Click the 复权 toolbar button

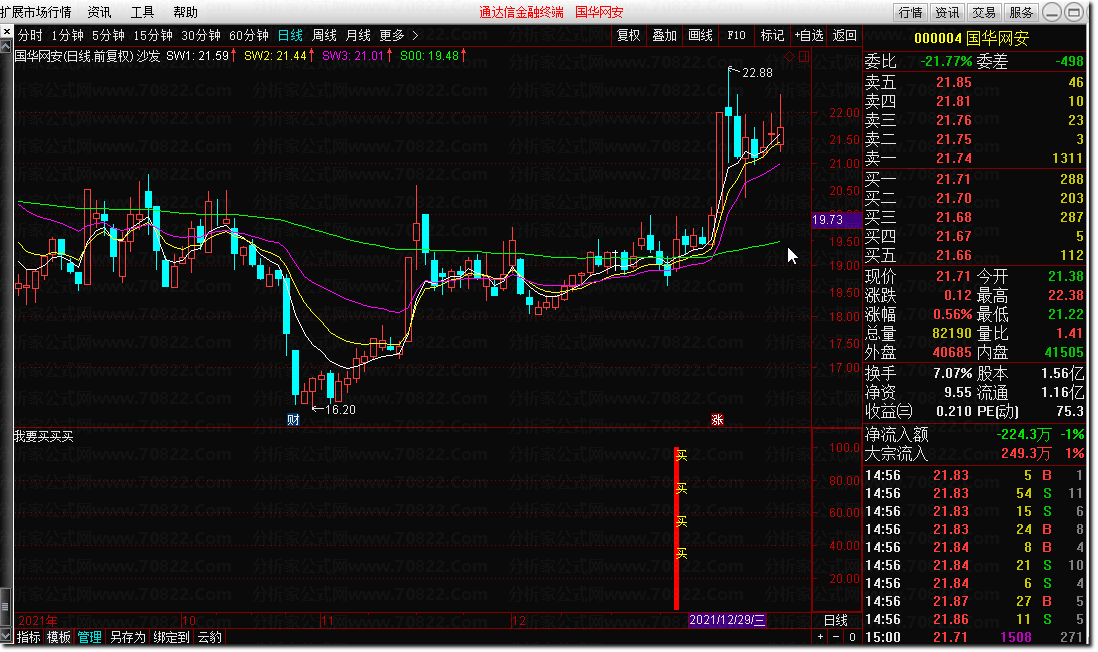coord(628,35)
